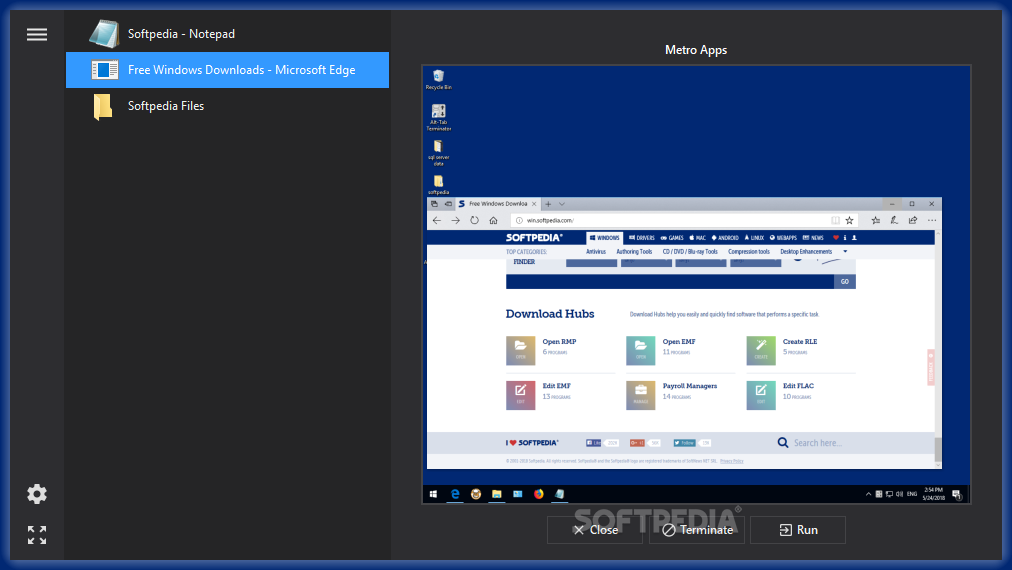Open settings via the gear icon

point(37,494)
